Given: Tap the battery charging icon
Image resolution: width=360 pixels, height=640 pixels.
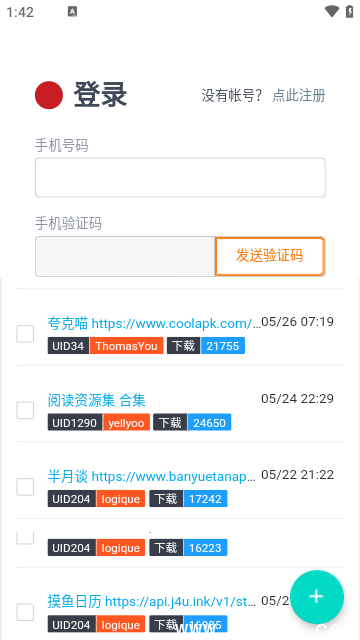Looking at the screenshot, I should 350,11.
